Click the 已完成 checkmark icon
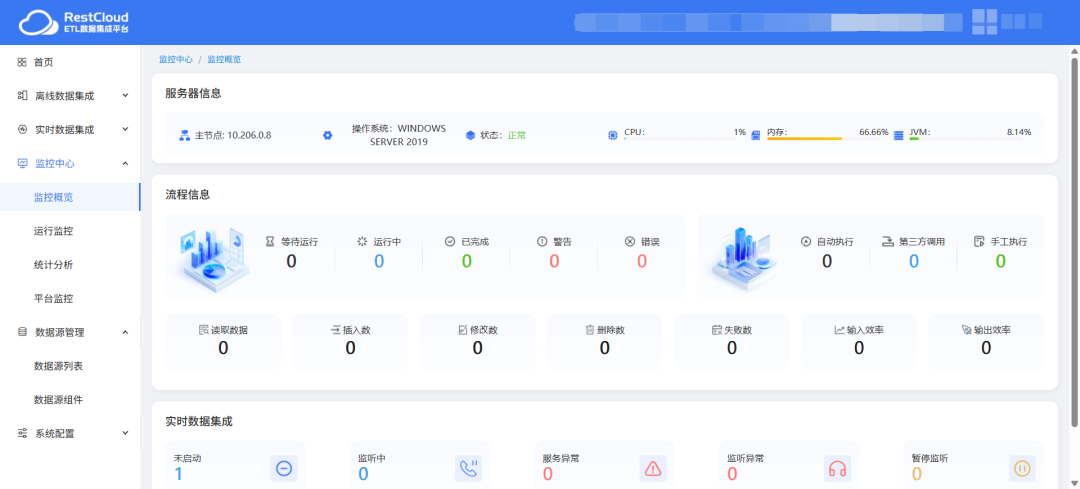Image resolution: width=1080 pixels, height=489 pixels. pos(450,242)
